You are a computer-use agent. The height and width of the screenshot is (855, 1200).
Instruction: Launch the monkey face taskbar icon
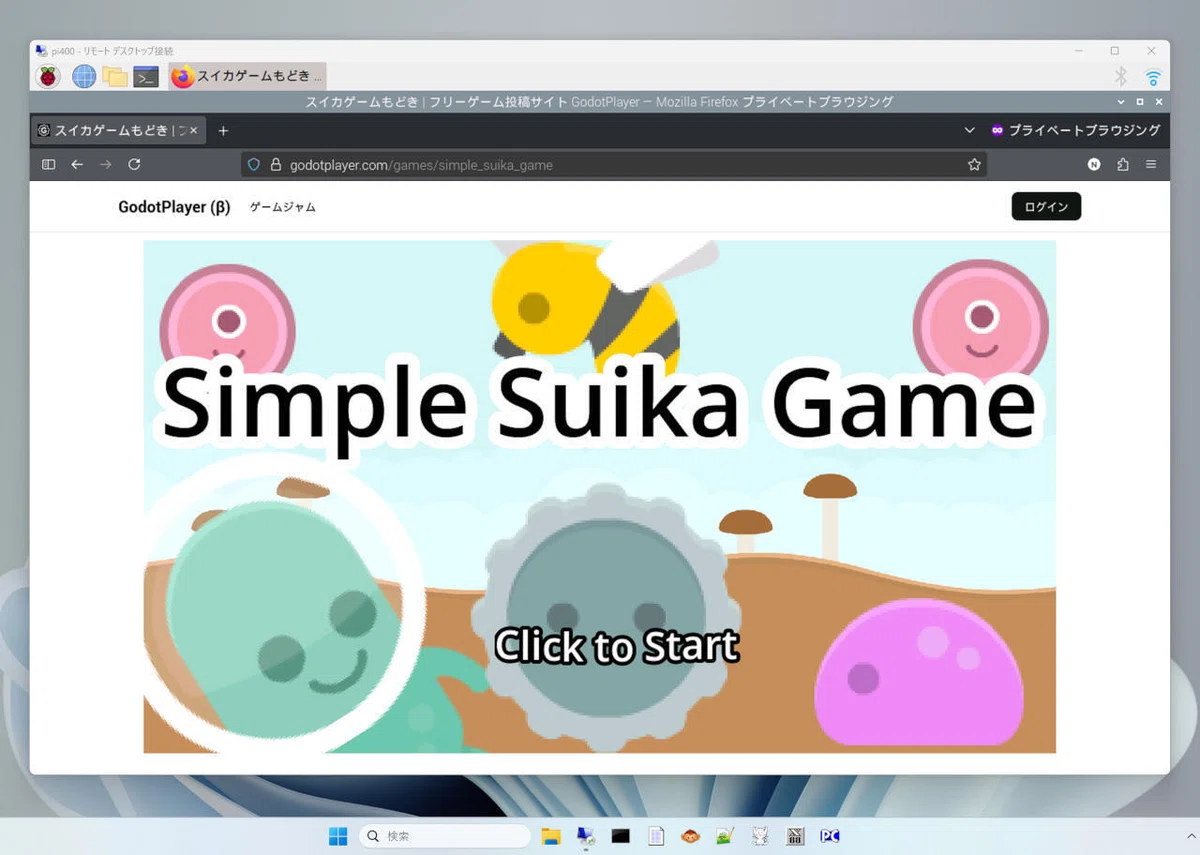tap(690, 836)
